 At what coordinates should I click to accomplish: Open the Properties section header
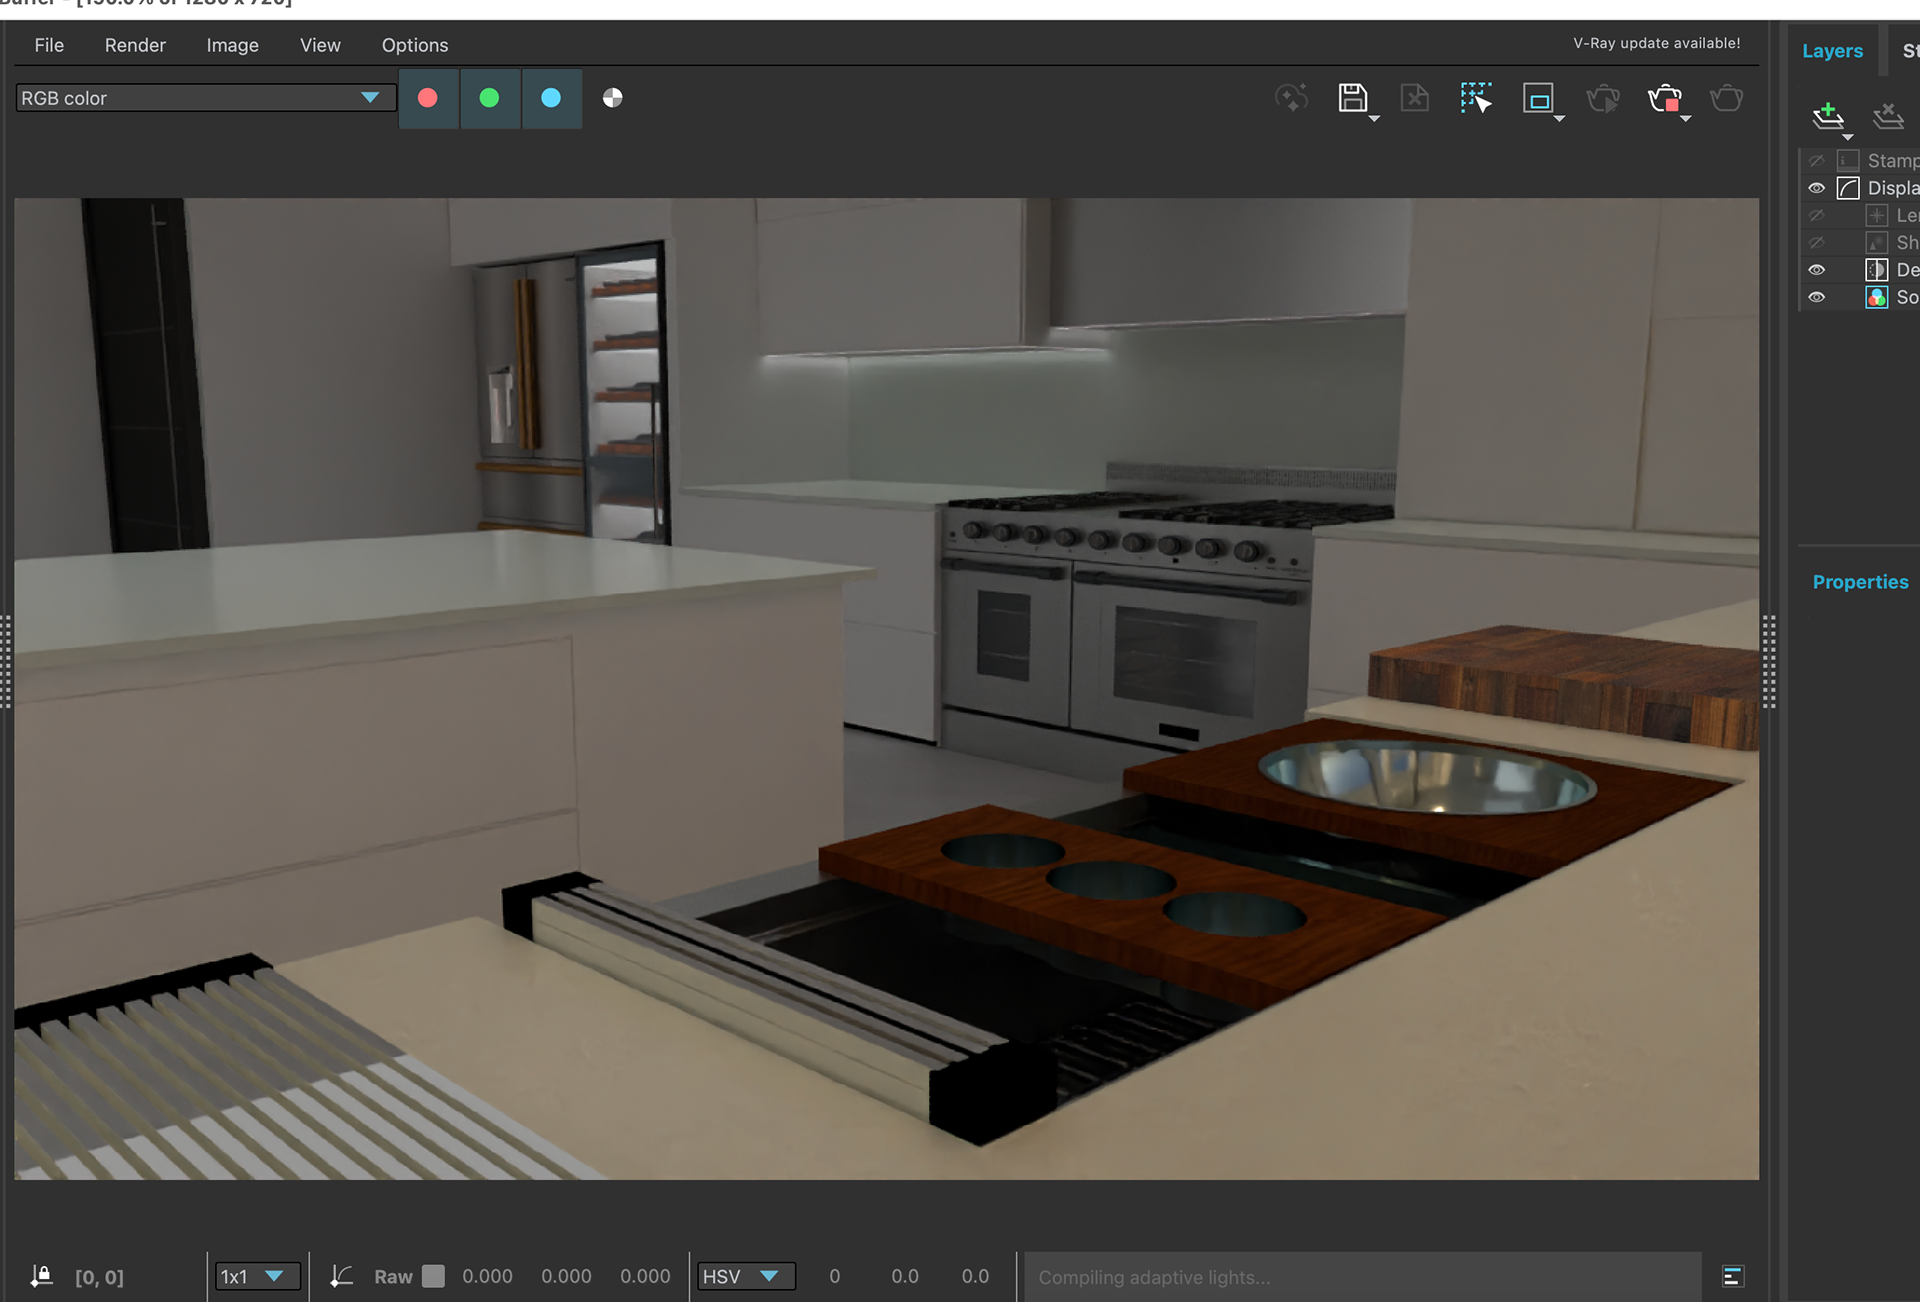(x=1860, y=582)
